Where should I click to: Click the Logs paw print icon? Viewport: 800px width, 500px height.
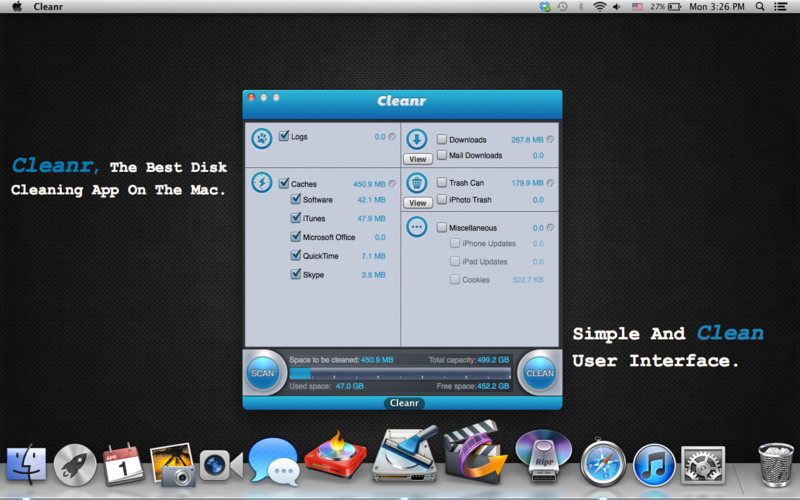pyautogui.click(x=261, y=138)
